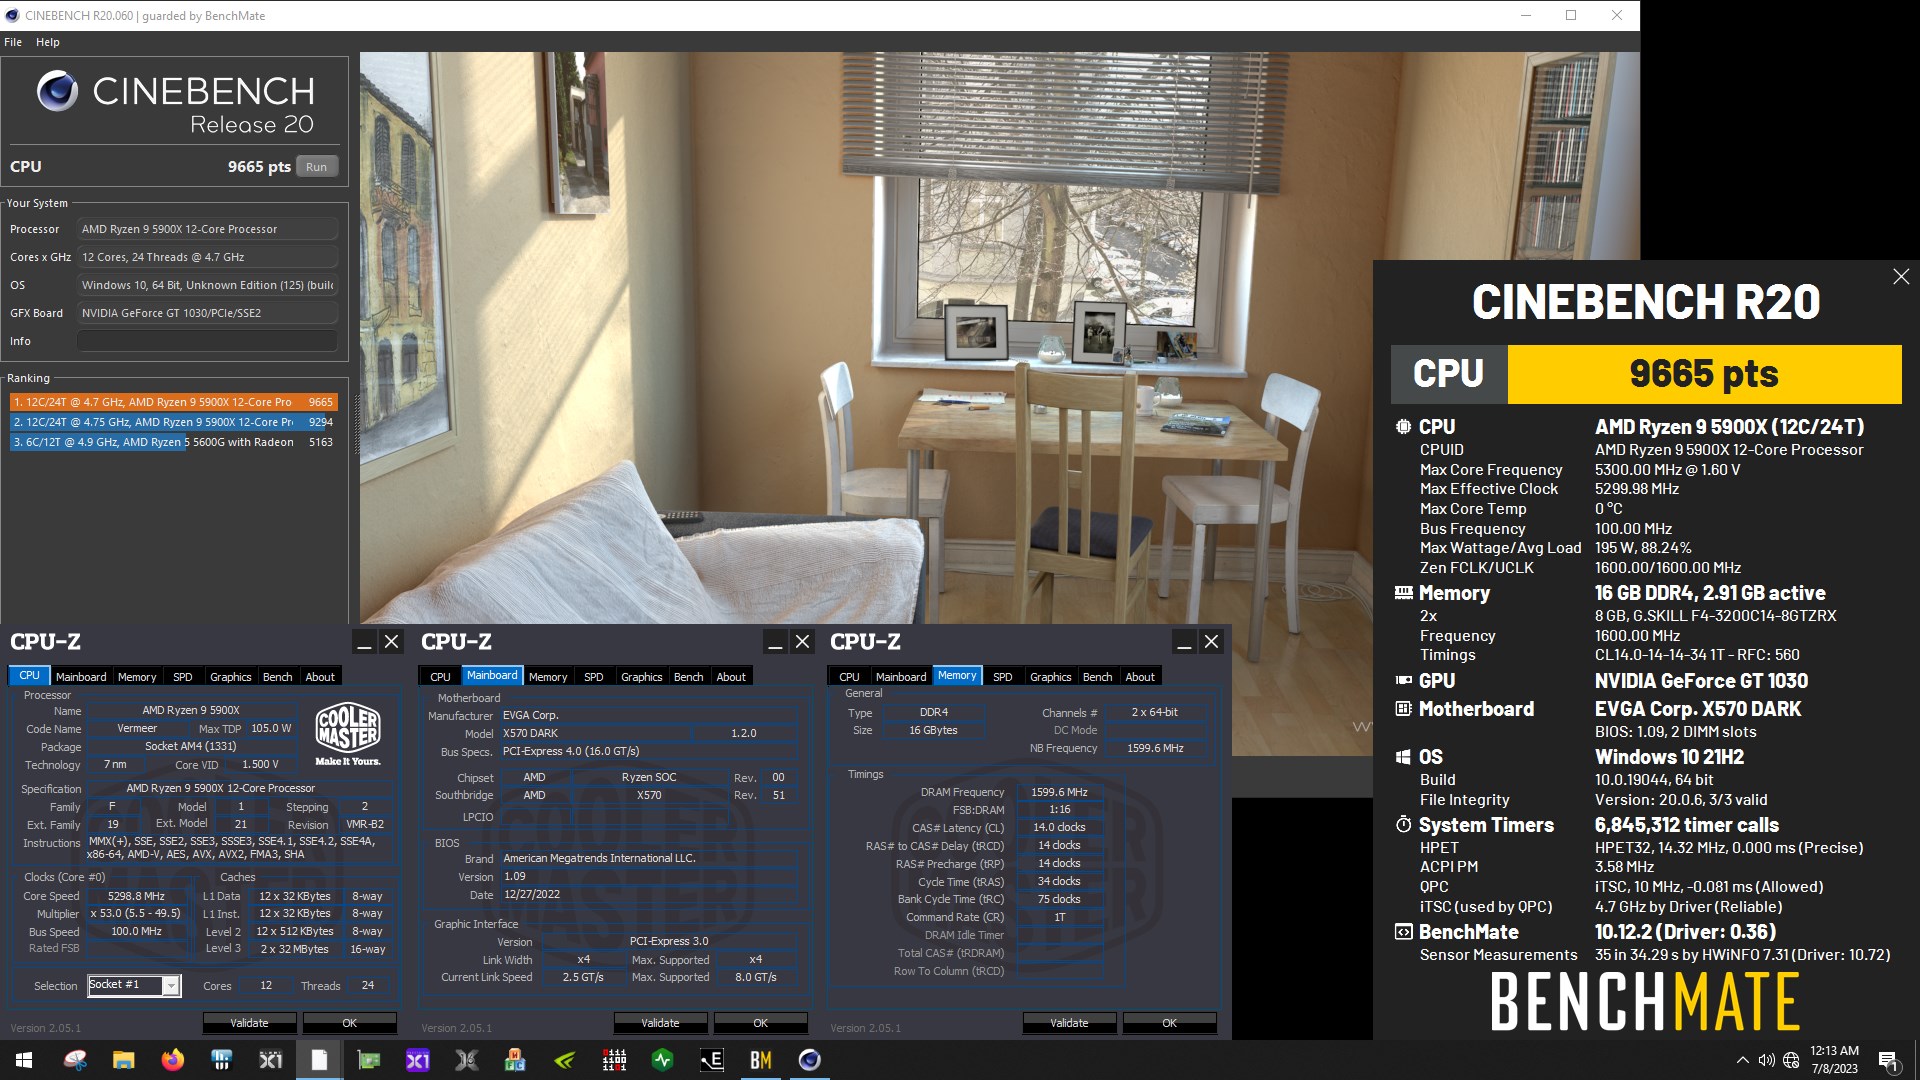The height and width of the screenshot is (1080, 1920).
Task: Open the Snipping Tool taskbar icon
Action: pos(75,1060)
